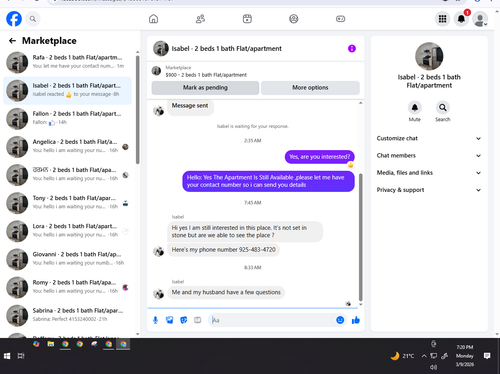
Task: Open Windows action center notifications
Action: pyautogui.click(x=487, y=356)
